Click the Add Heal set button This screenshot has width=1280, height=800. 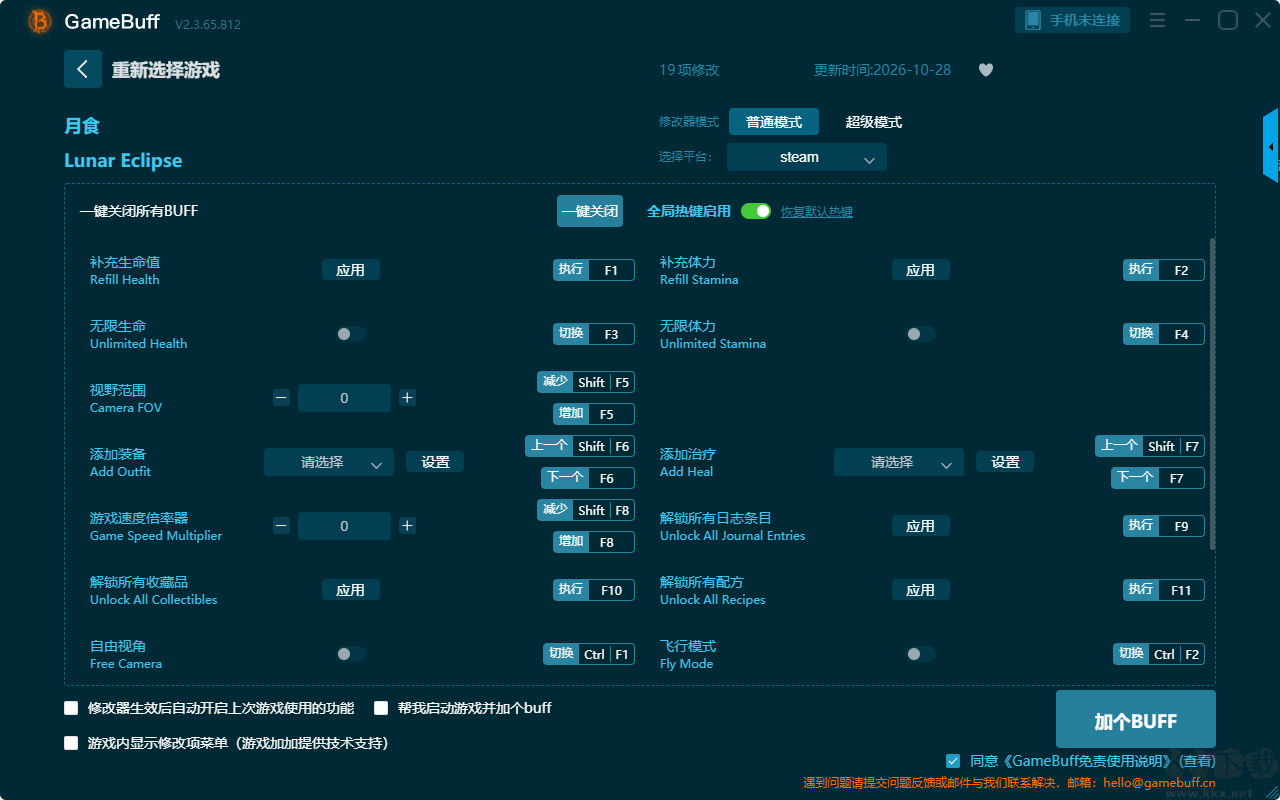tap(1005, 462)
